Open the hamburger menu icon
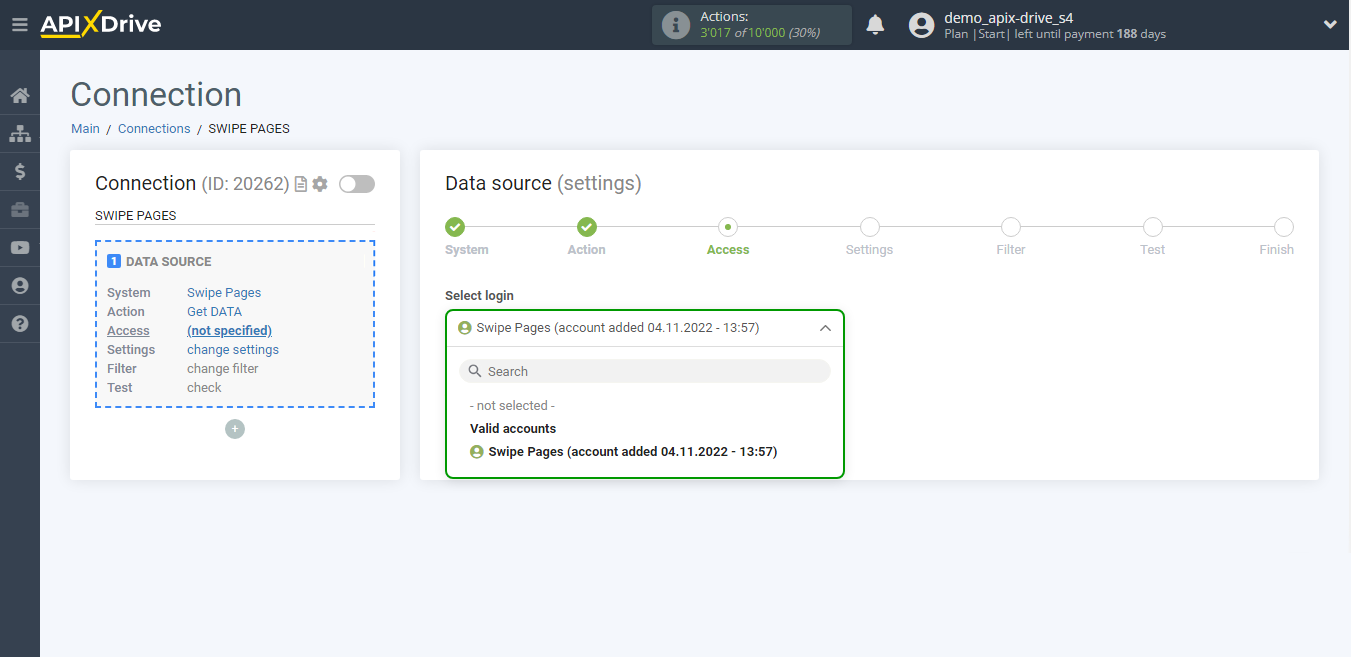Image resolution: width=1351 pixels, height=657 pixels. (19, 25)
